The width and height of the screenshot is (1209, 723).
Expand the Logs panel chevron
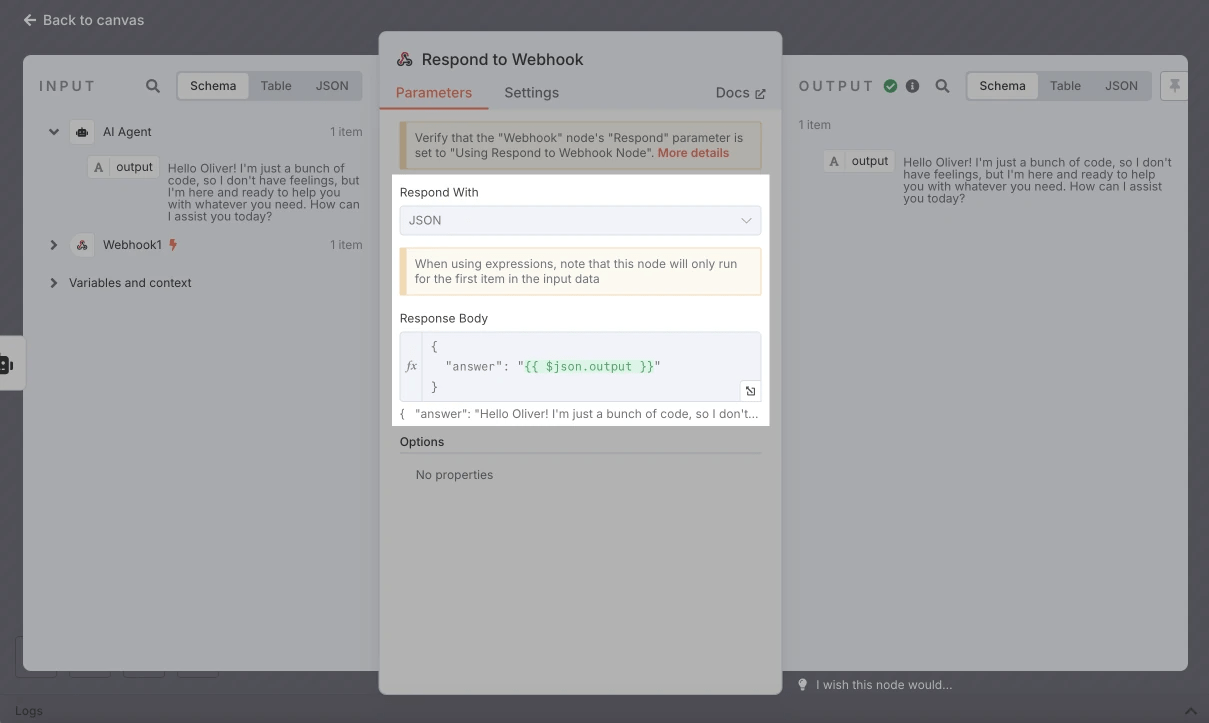[x=1190, y=711]
